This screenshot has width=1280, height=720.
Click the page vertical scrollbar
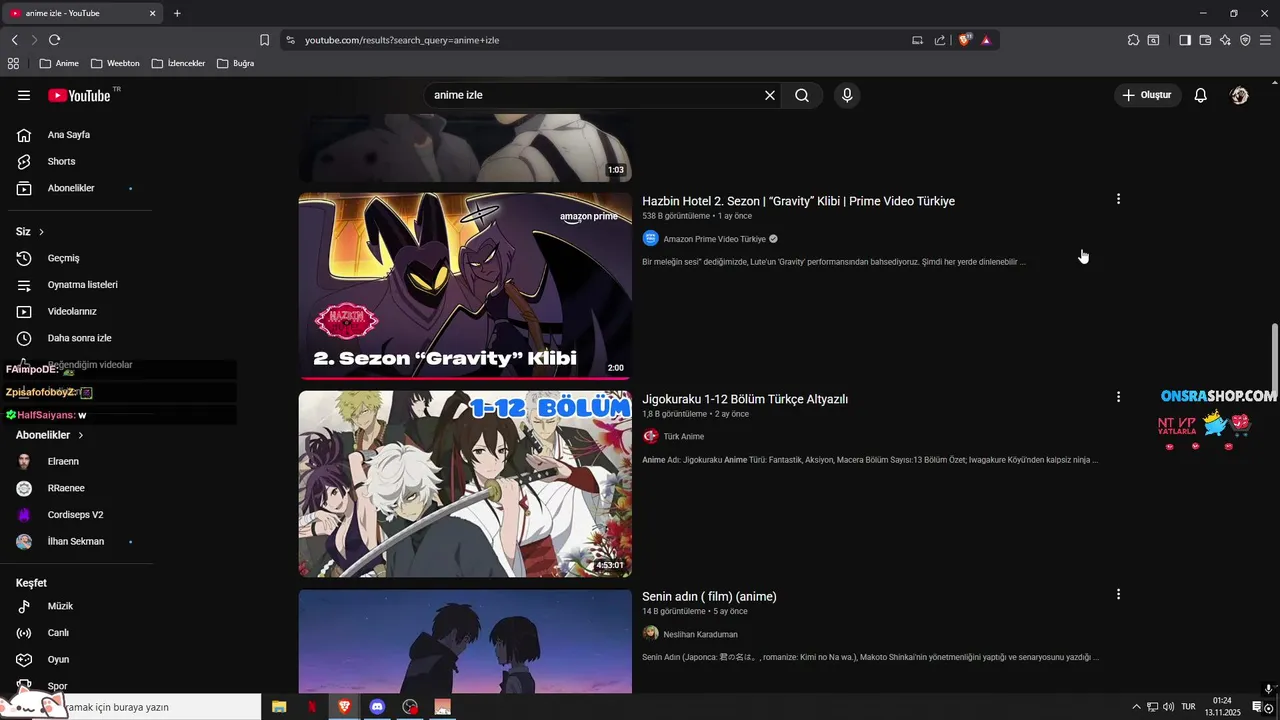(x=1274, y=360)
